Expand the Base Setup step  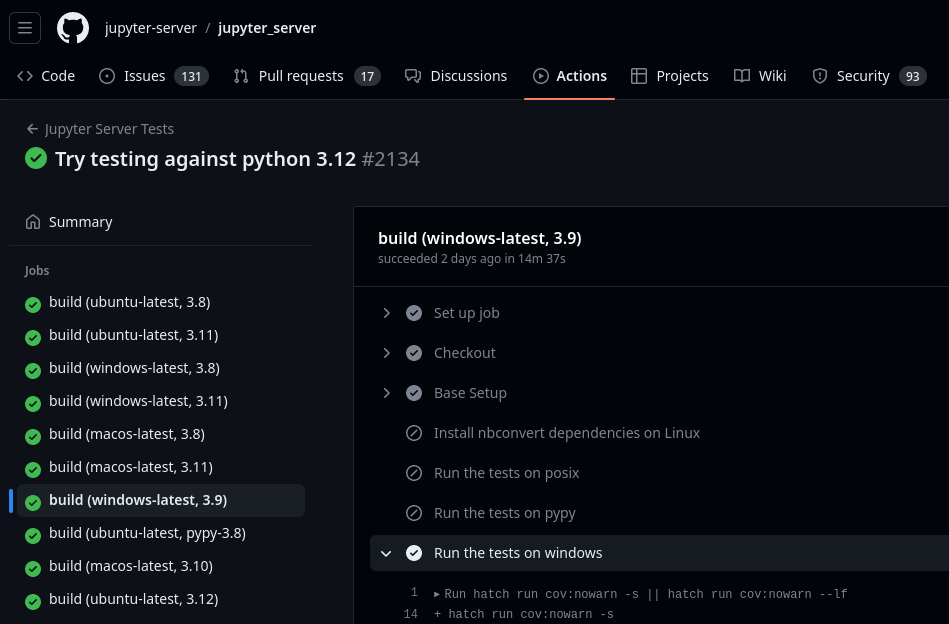pyautogui.click(x=387, y=392)
